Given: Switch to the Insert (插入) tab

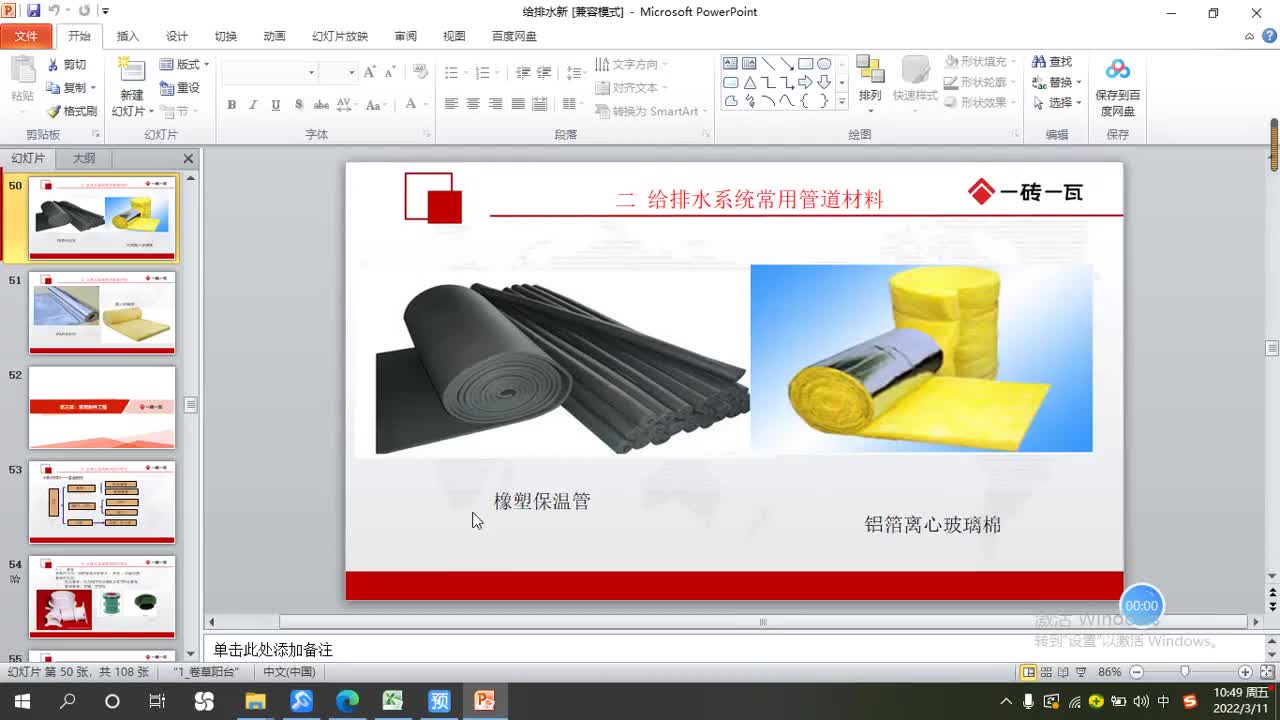Looking at the screenshot, I should pos(128,36).
